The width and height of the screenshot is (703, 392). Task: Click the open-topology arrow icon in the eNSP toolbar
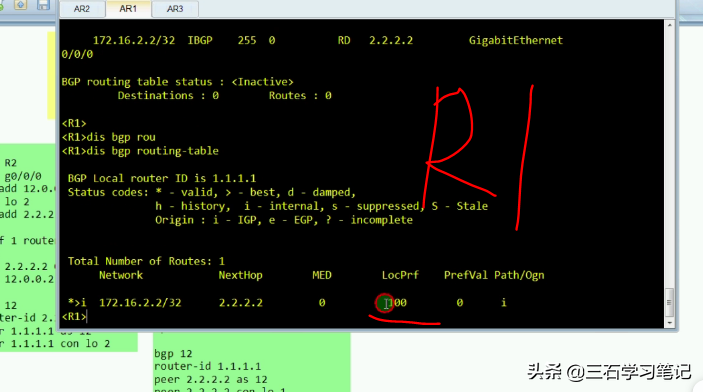pyautogui.click(x=21, y=4)
